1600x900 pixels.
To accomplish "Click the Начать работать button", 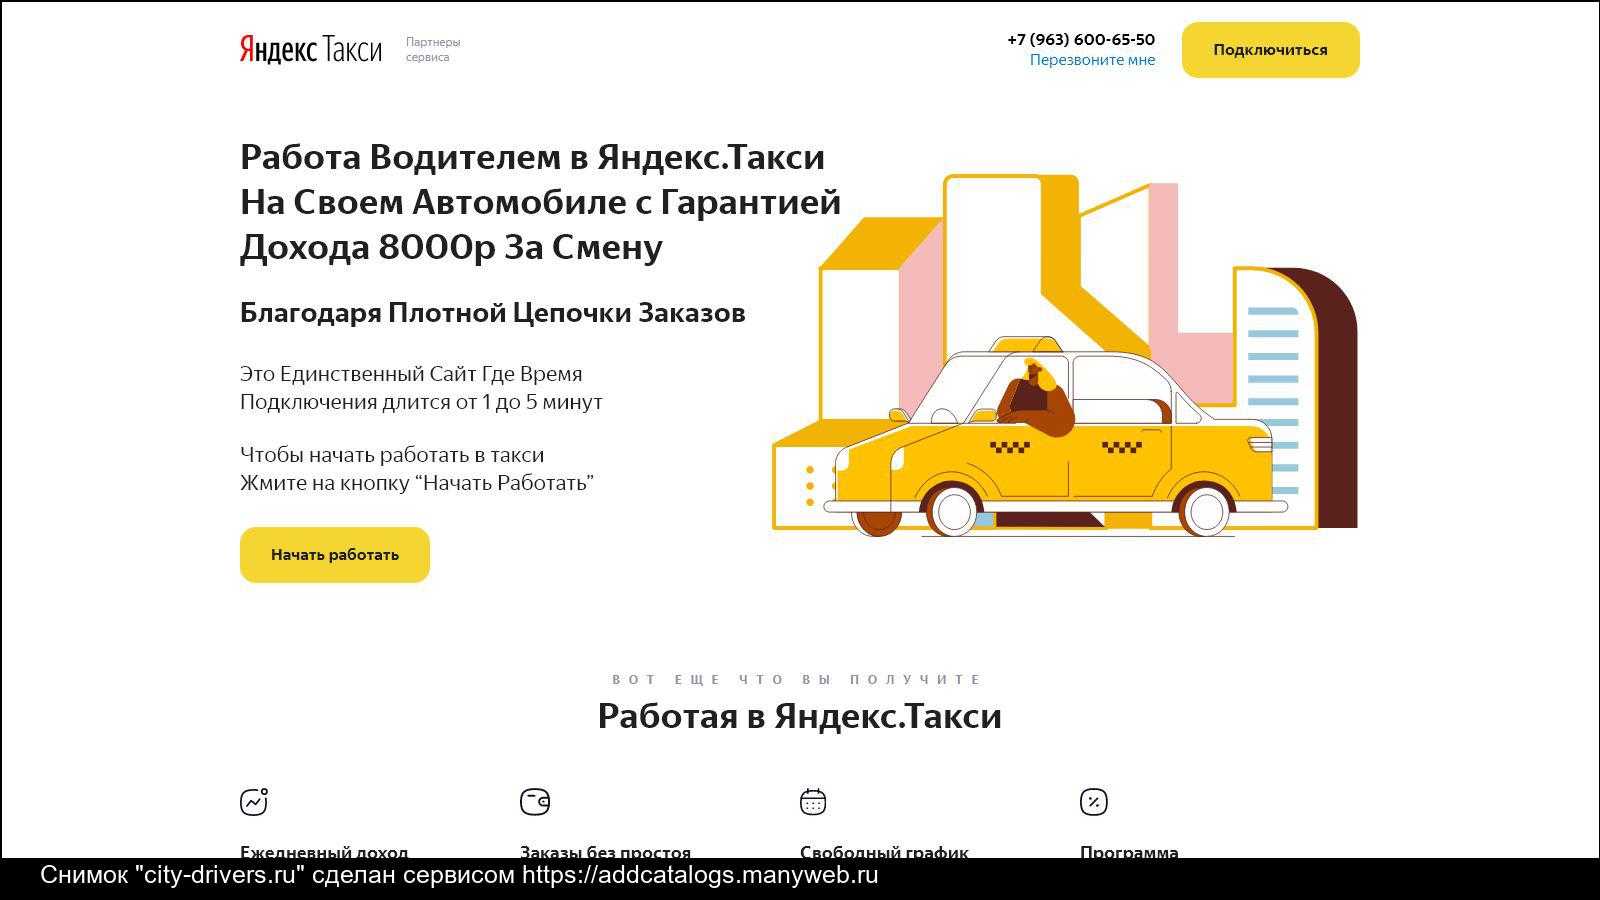I will 335,555.
